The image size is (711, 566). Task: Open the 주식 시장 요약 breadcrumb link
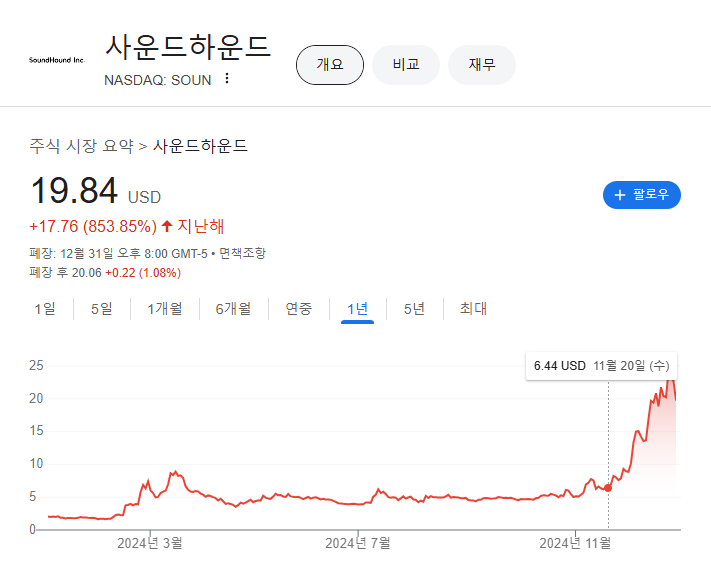82,146
